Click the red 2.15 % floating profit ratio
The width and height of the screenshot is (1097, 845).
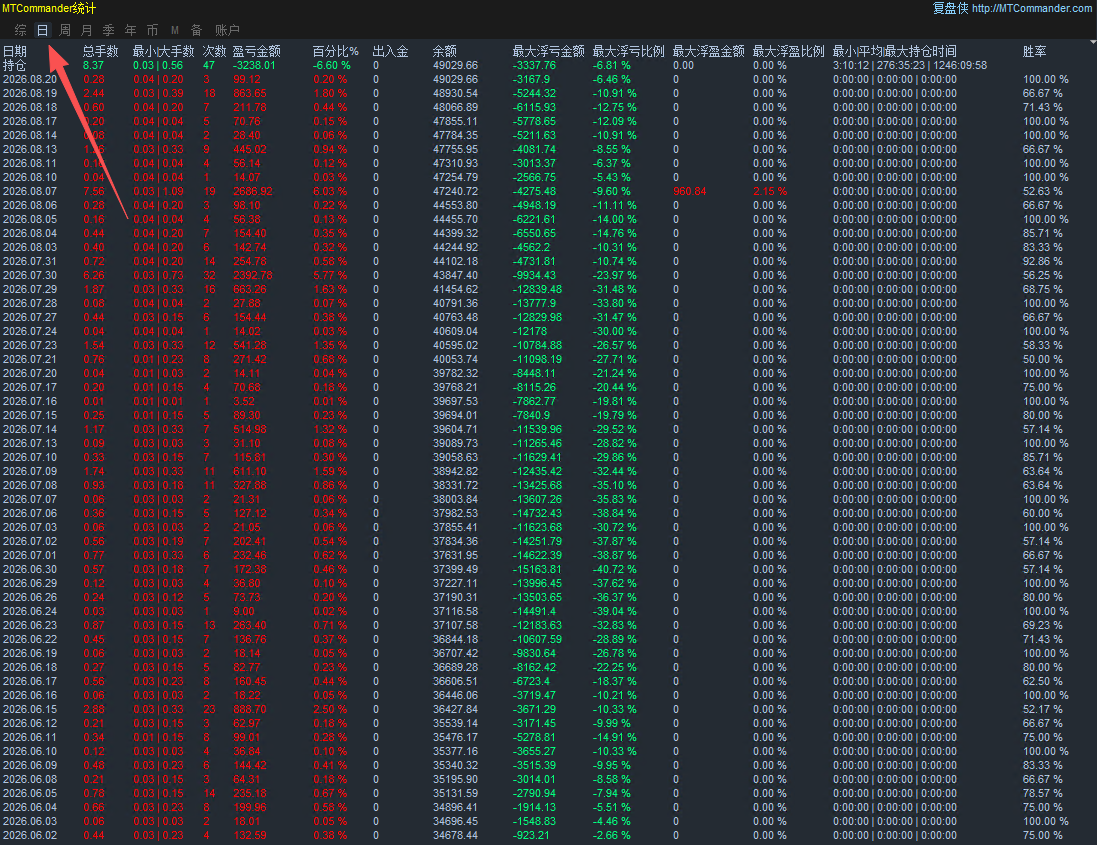point(770,191)
